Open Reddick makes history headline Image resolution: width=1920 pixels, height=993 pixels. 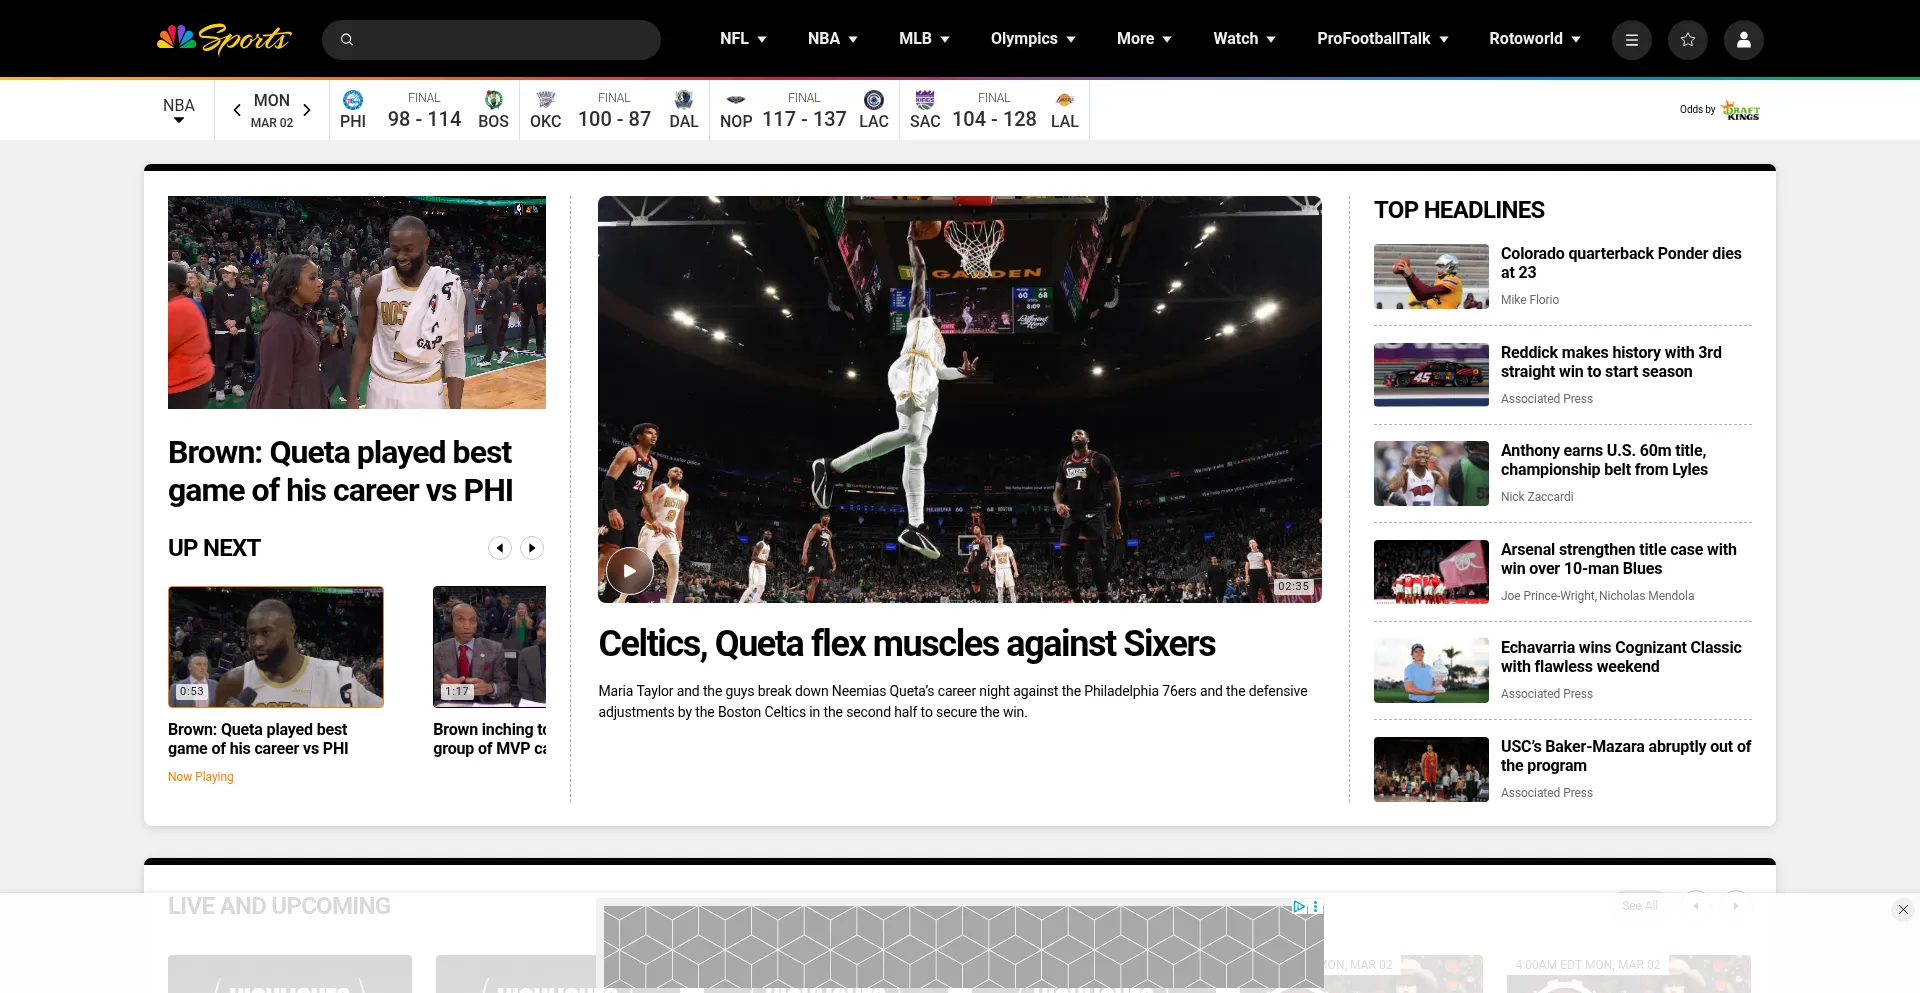[1611, 362]
